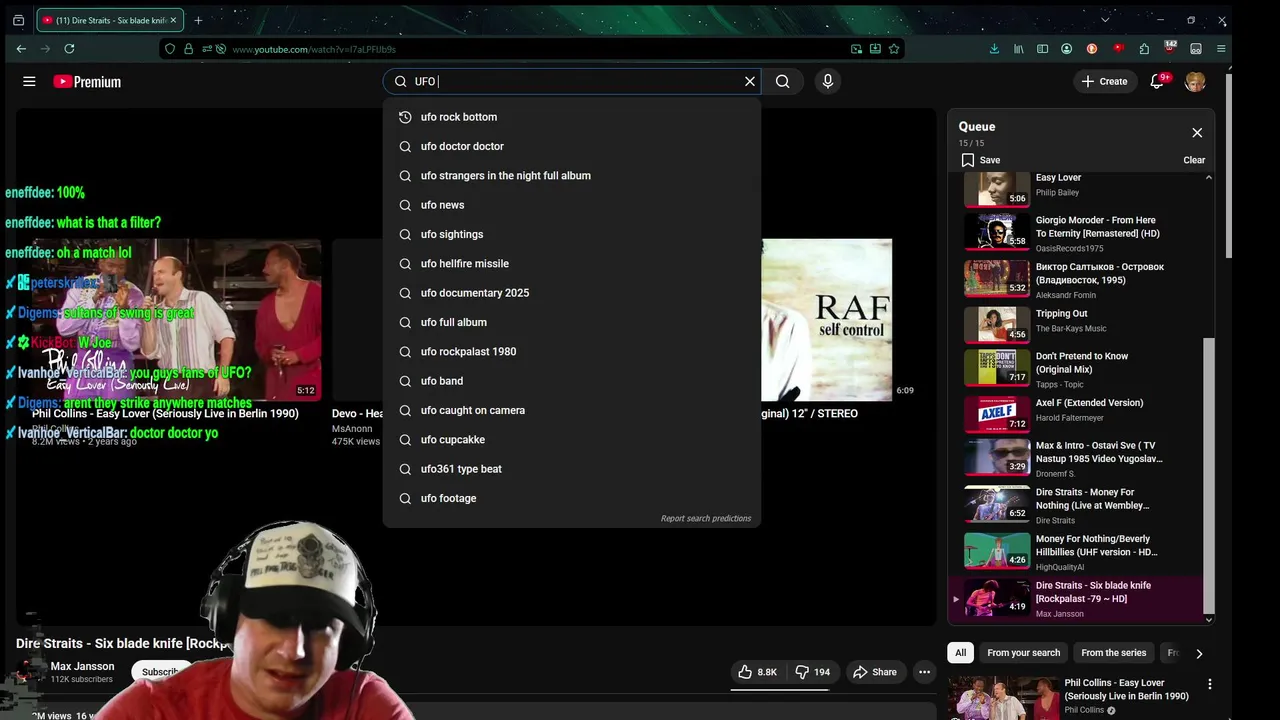Choose suggestion ufo caught on camera
The image size is (1280, 720).
572,410
